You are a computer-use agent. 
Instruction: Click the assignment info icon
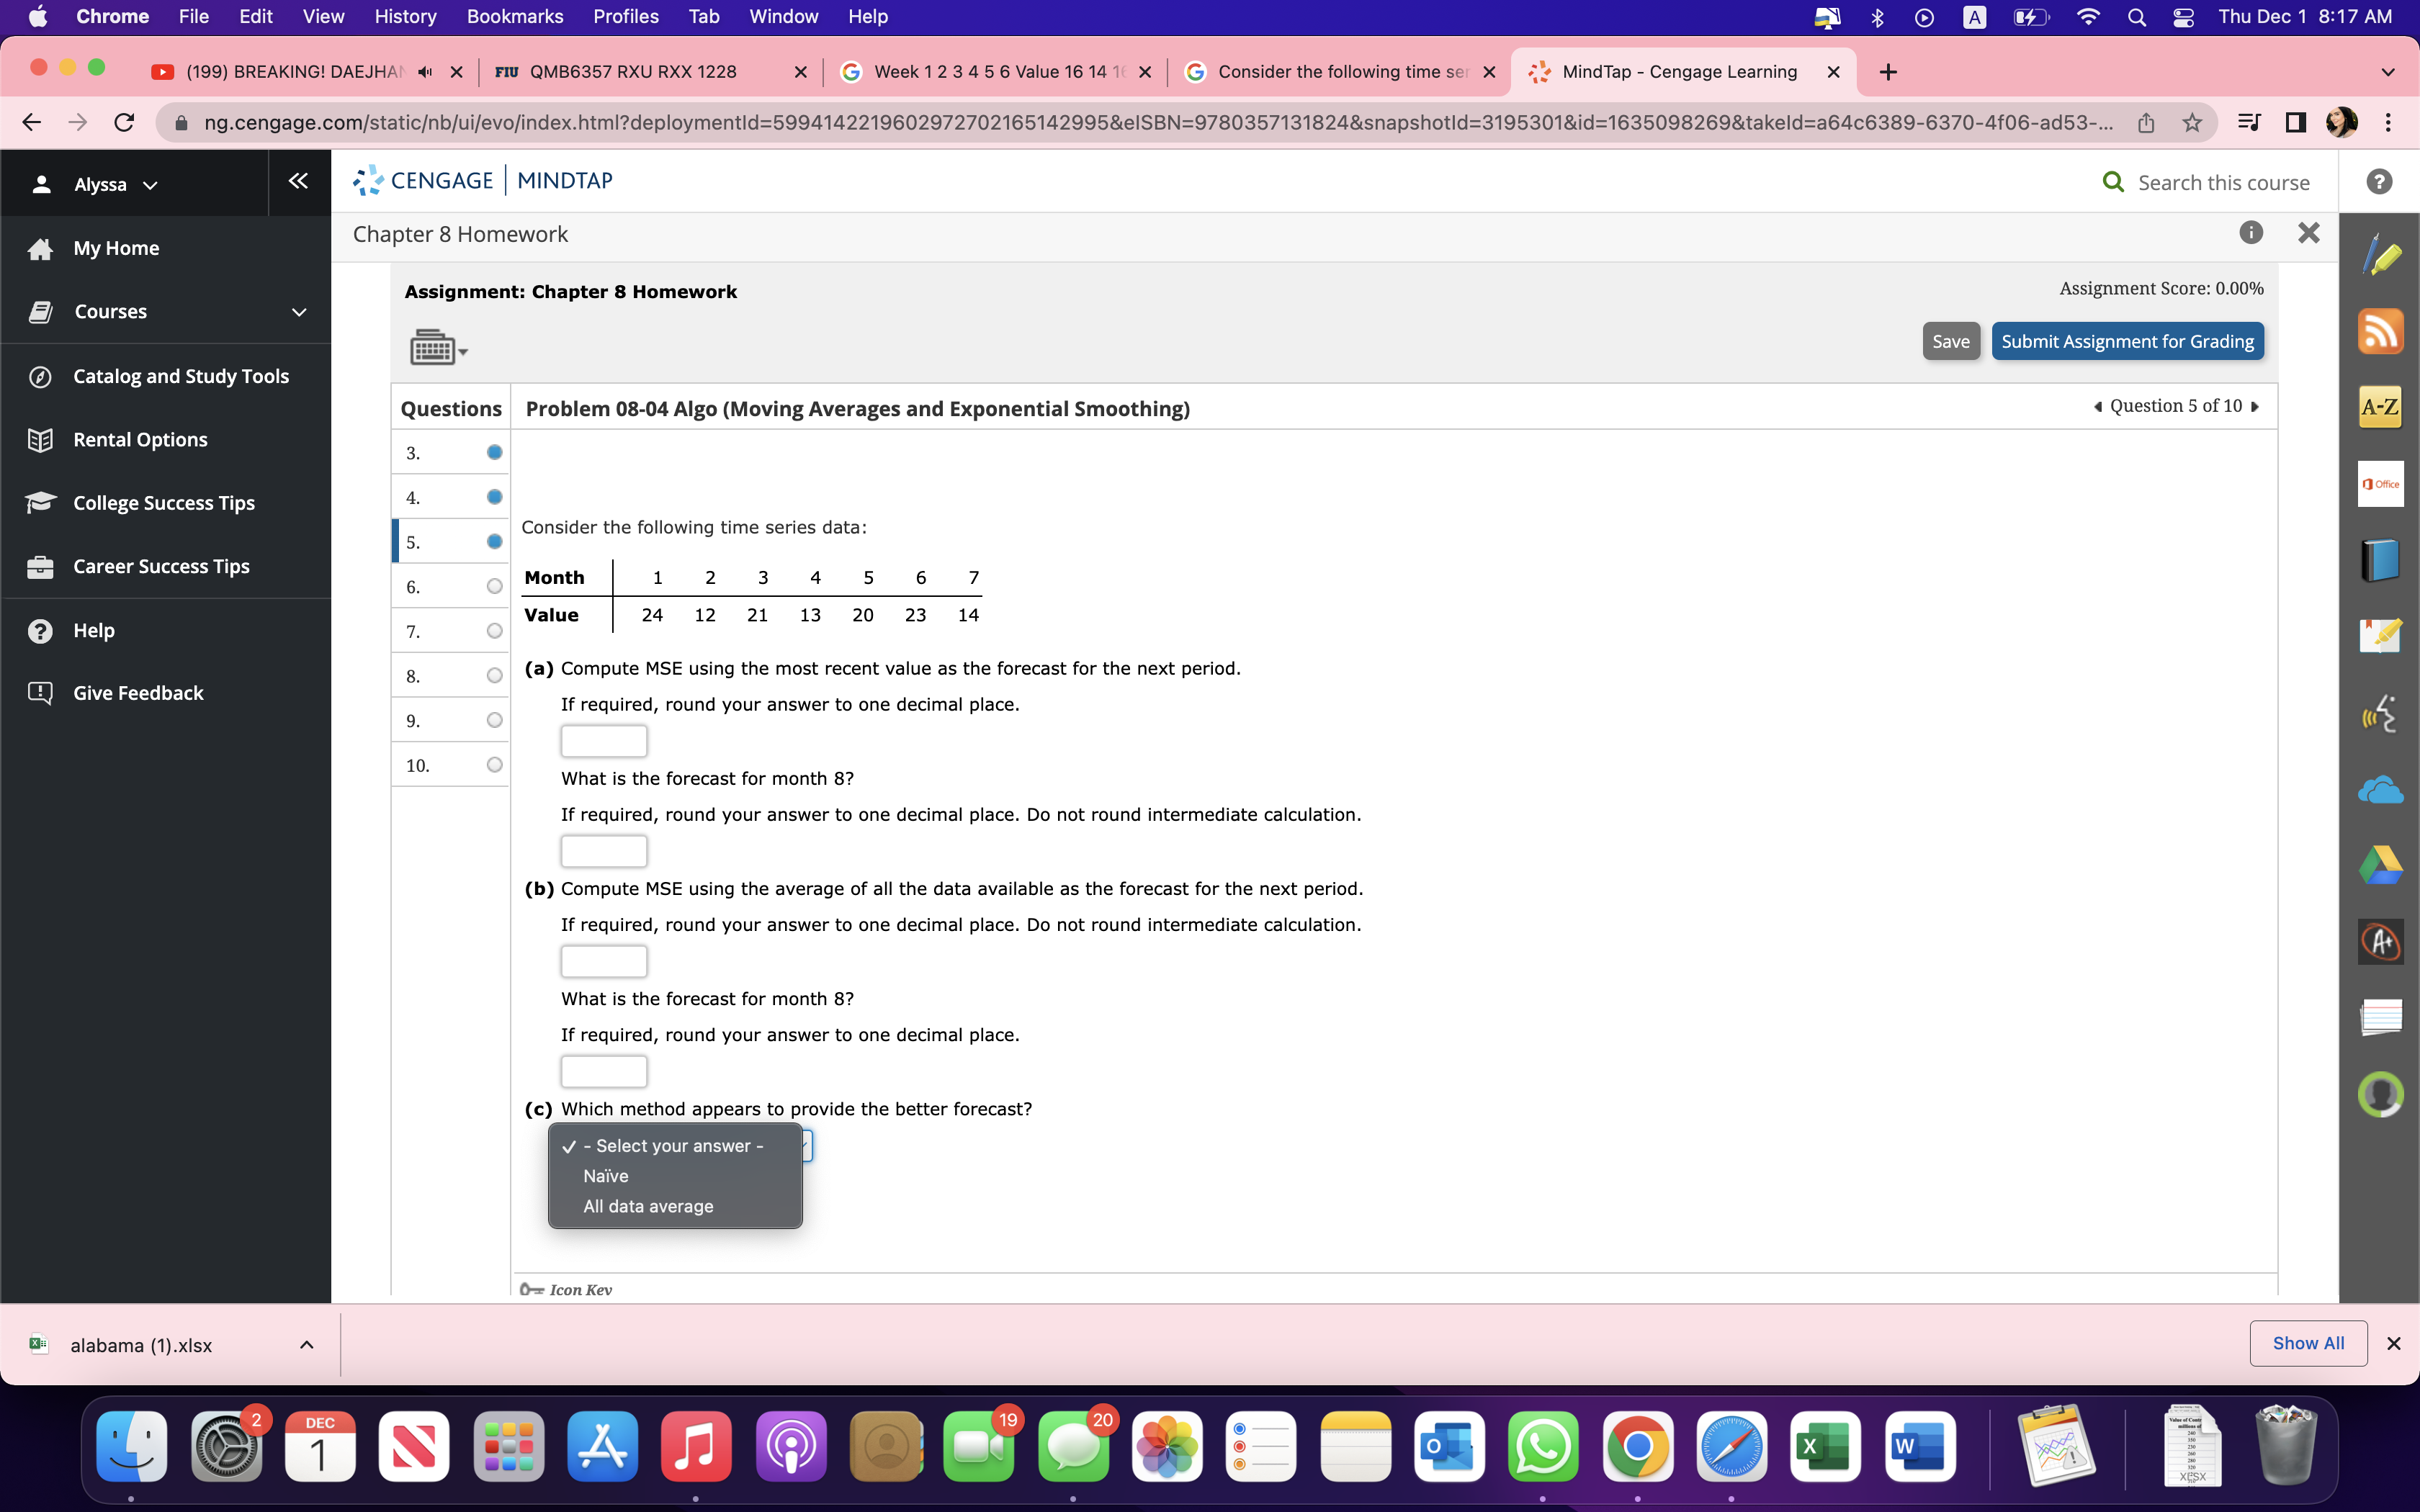(2250, 233)
